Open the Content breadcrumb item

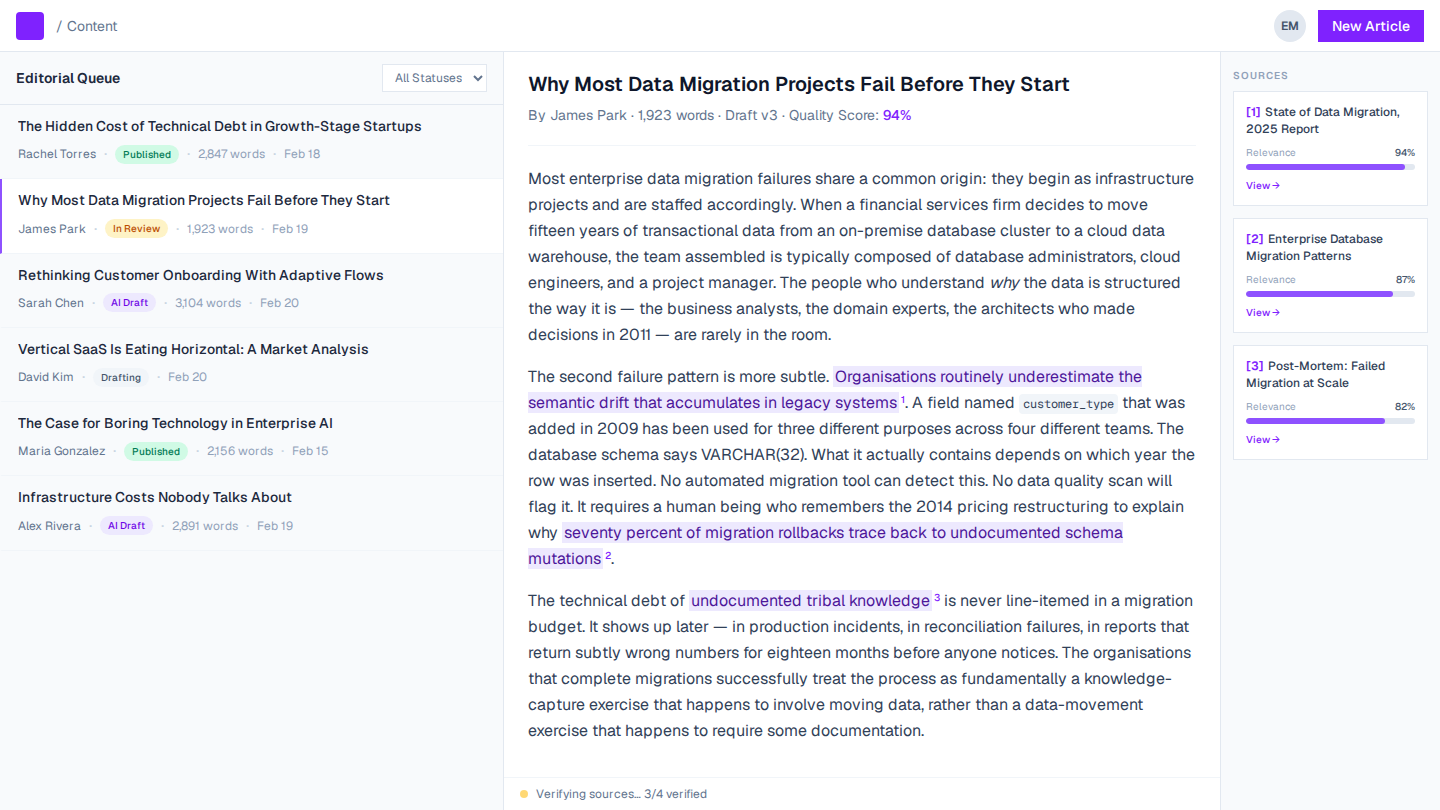[90, 26]
